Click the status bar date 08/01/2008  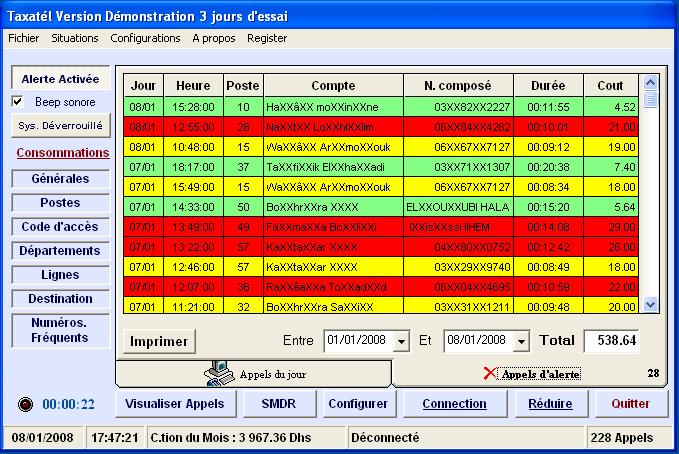[x=43, y=438]
